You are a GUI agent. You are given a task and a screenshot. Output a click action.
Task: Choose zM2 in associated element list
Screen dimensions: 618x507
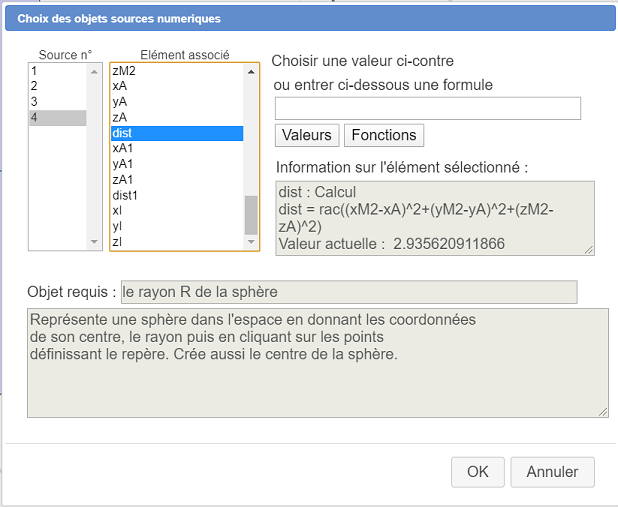click(177, 71)
